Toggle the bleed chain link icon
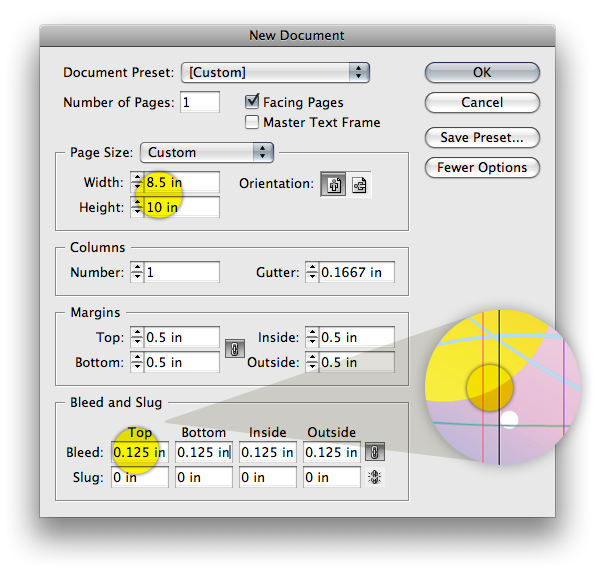 [375, 452]
